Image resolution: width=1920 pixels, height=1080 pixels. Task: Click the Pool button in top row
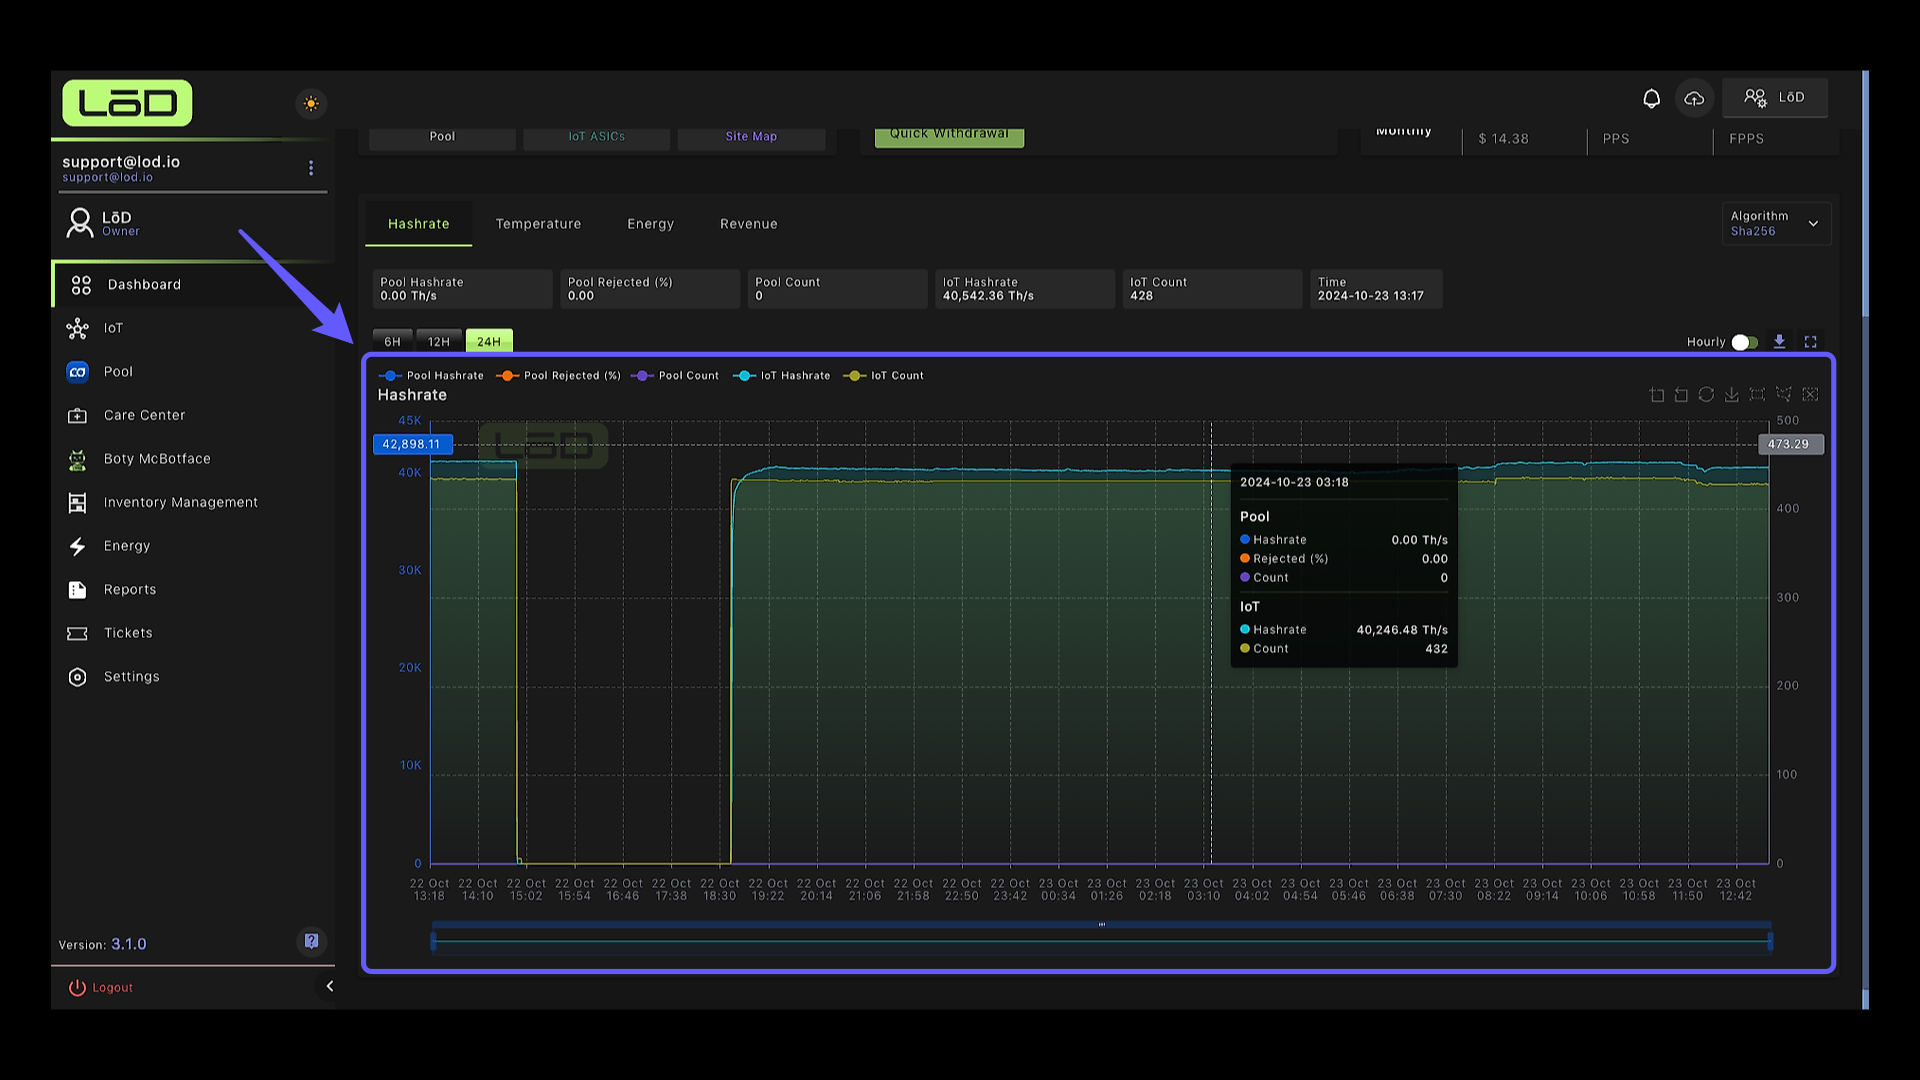point(442,137)
